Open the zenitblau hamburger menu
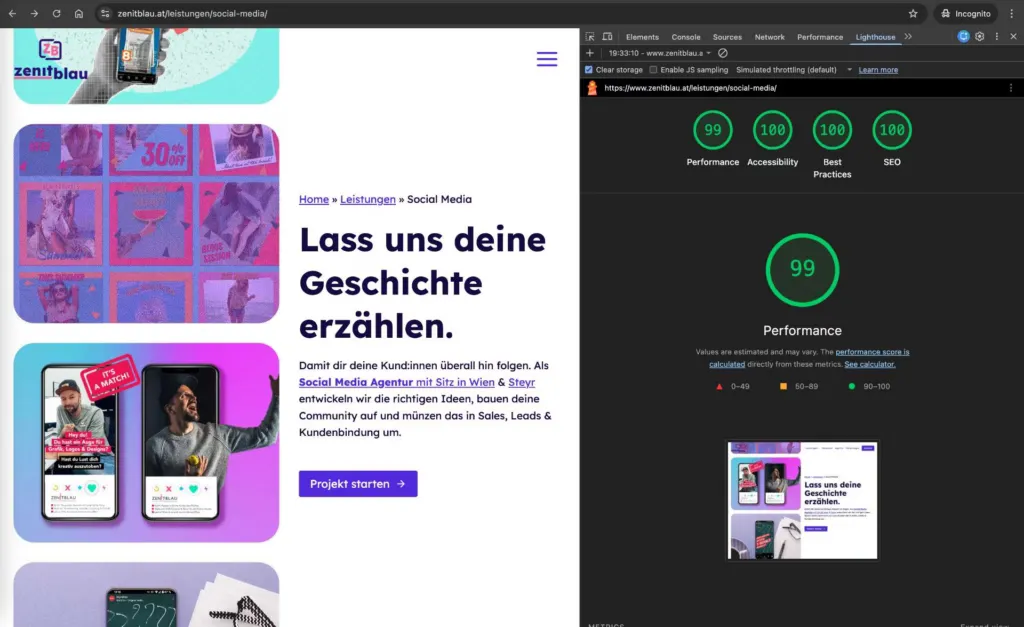Viewport: 1024px width, 627px height. 547,59
